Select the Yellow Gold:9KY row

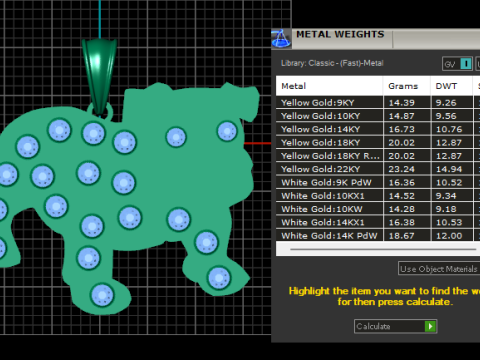tap(378, 103)
